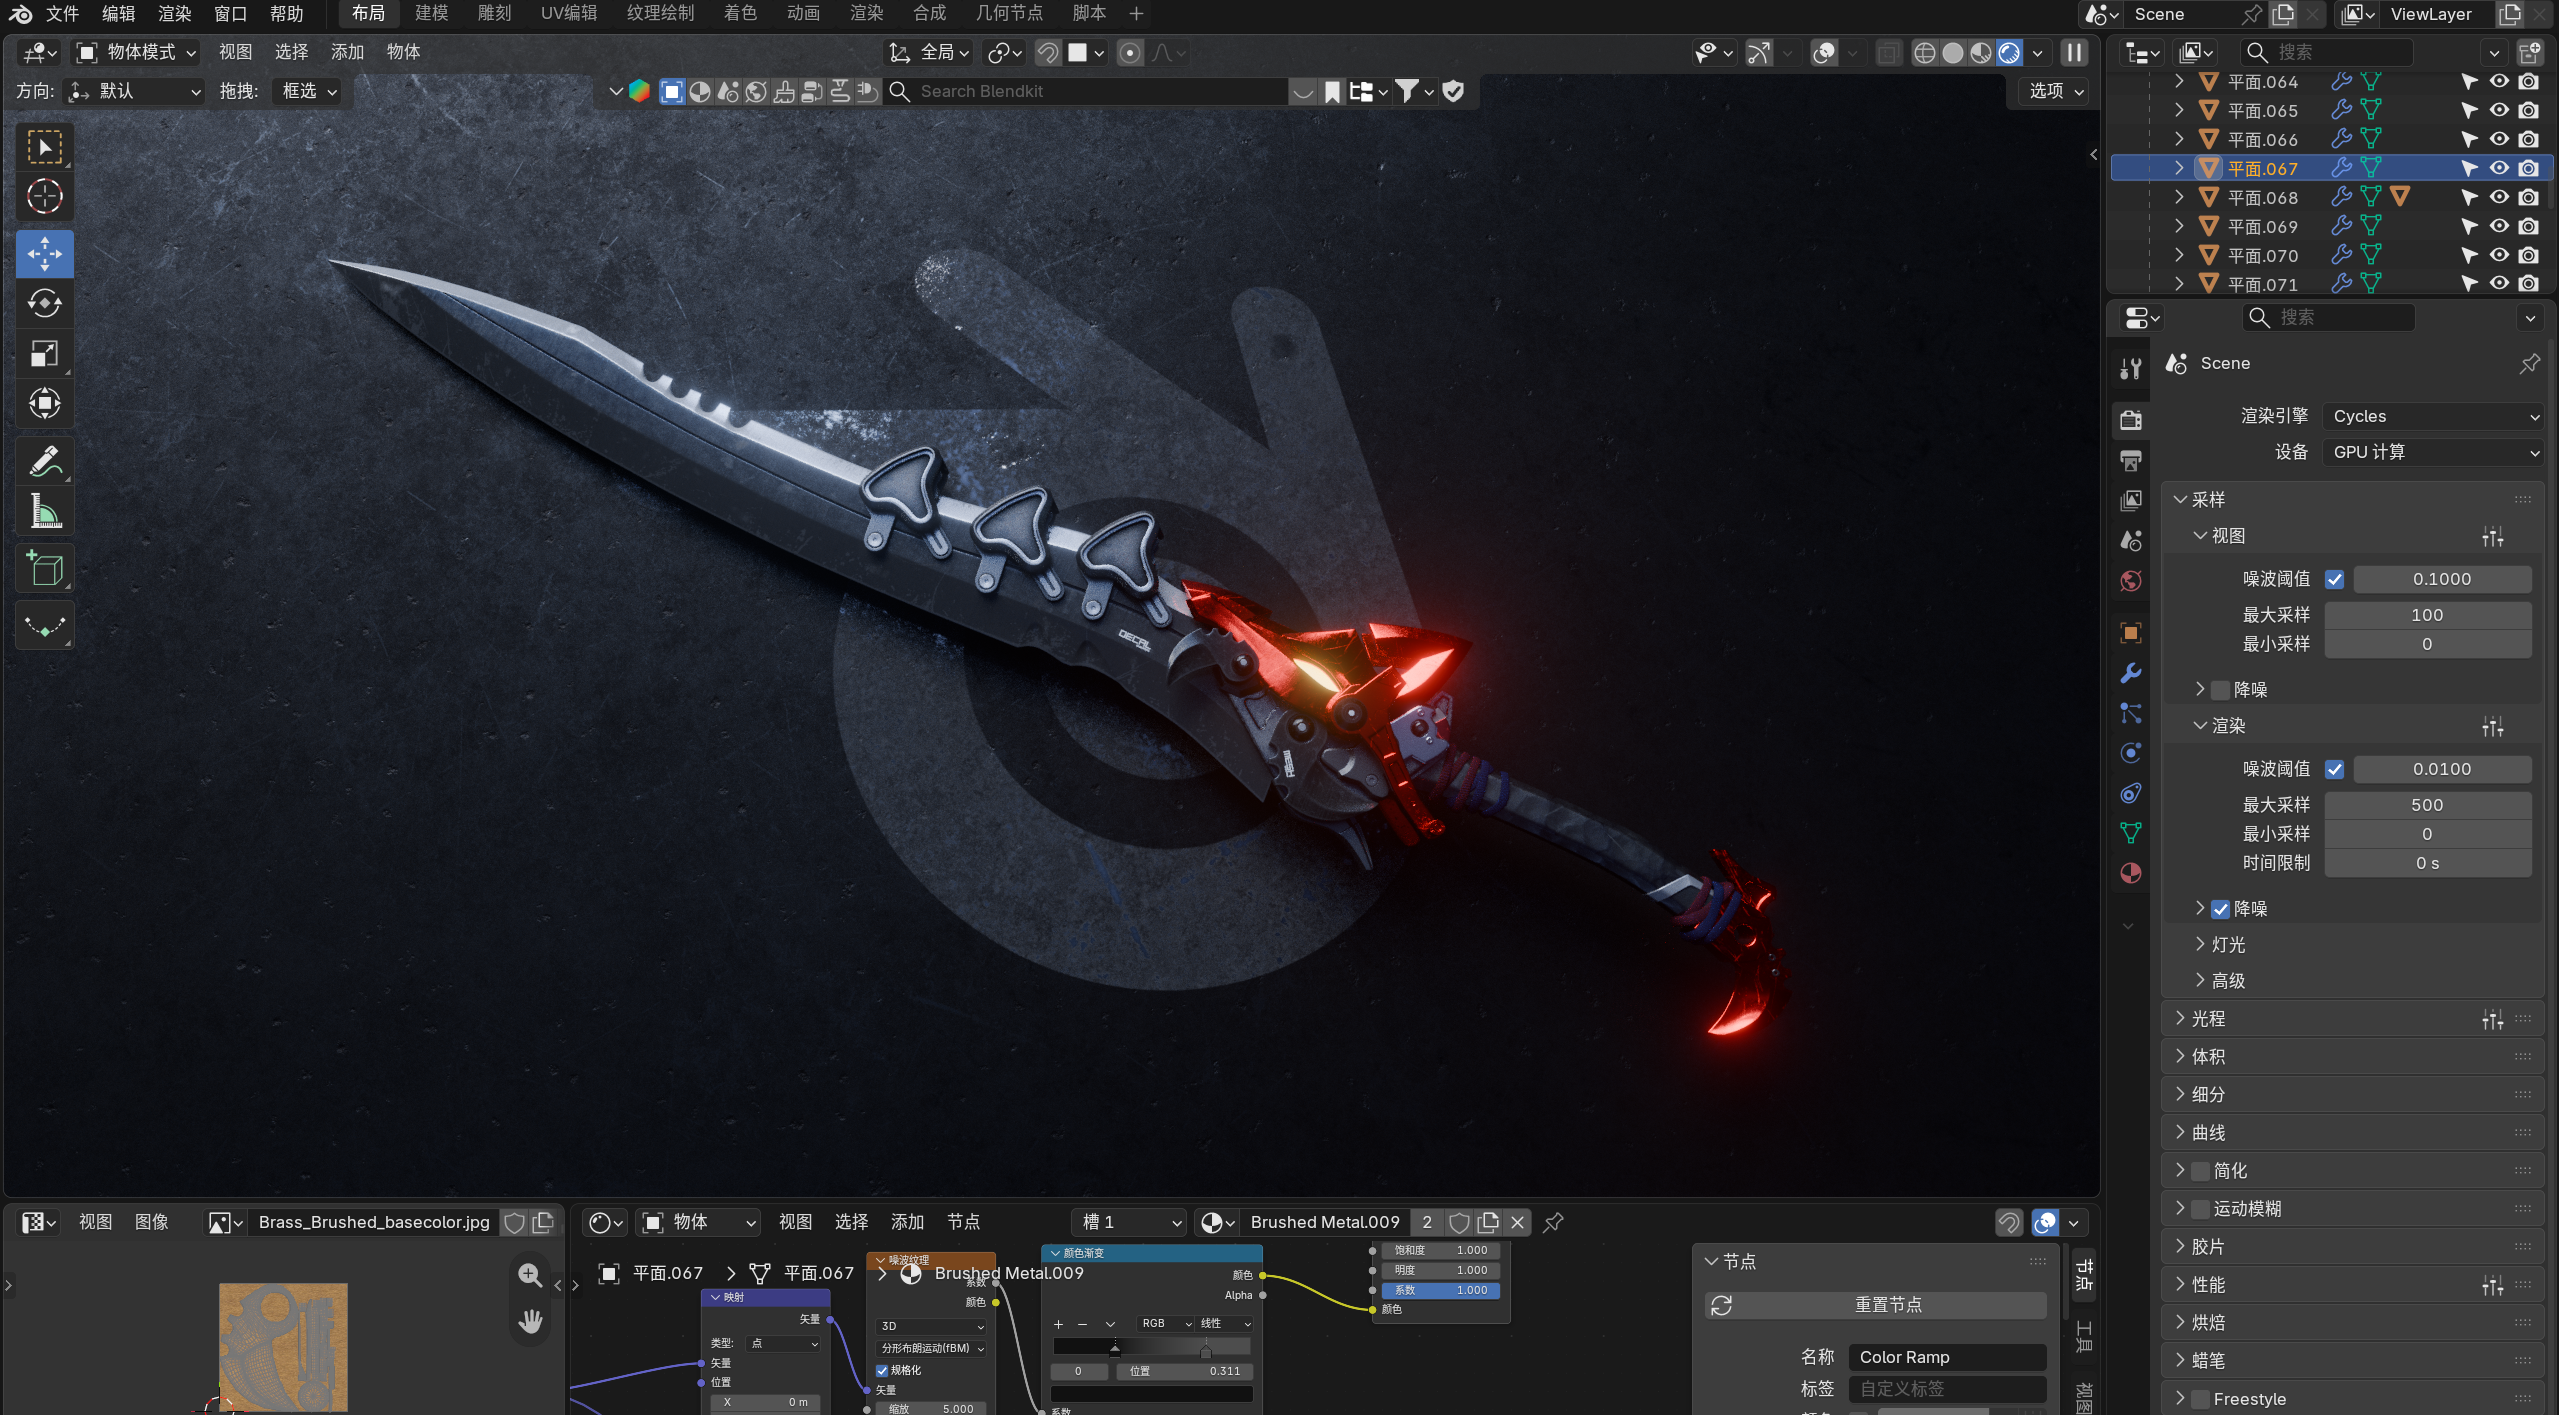This screenshot has height=1415, width=2559.
Task: Disable render noise threshold checkbox
Action: [x=2334, y=769]
